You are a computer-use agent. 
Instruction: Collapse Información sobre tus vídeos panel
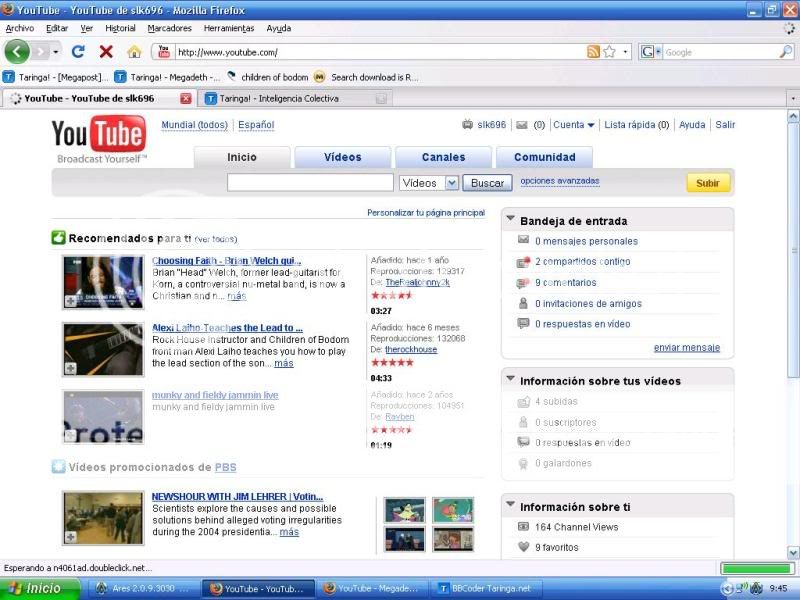click(x=510, y=379)
